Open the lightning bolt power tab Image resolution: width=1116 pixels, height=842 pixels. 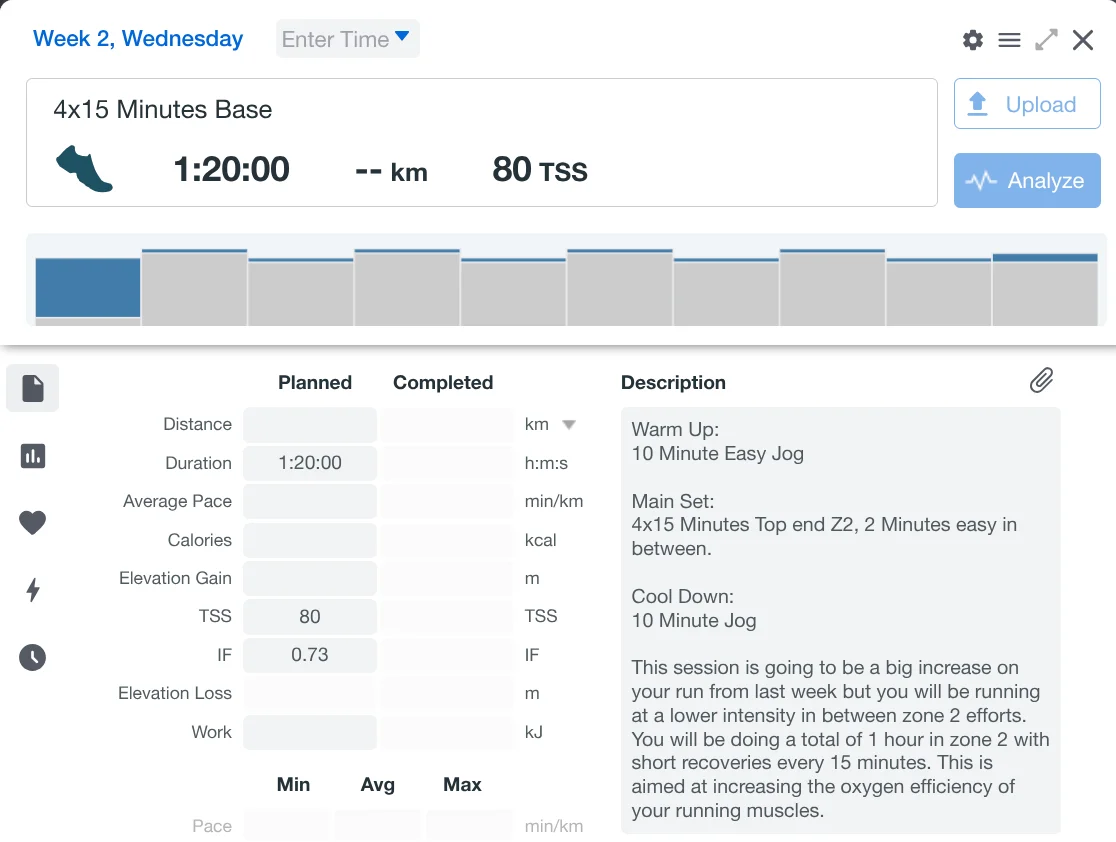[x=33, y=590]
